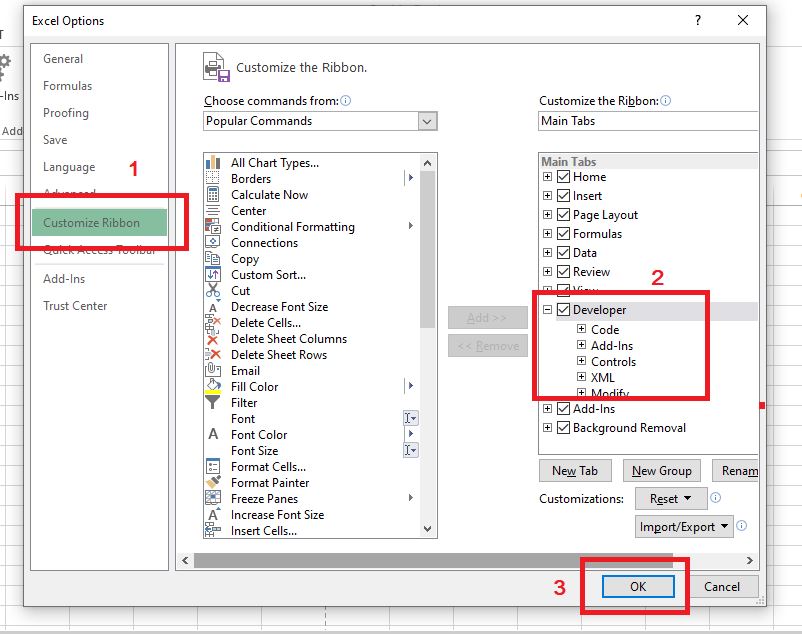This screenshot has width=802, height=634.
Task: Open the dialog Help question mark
Action: [698, 20]
